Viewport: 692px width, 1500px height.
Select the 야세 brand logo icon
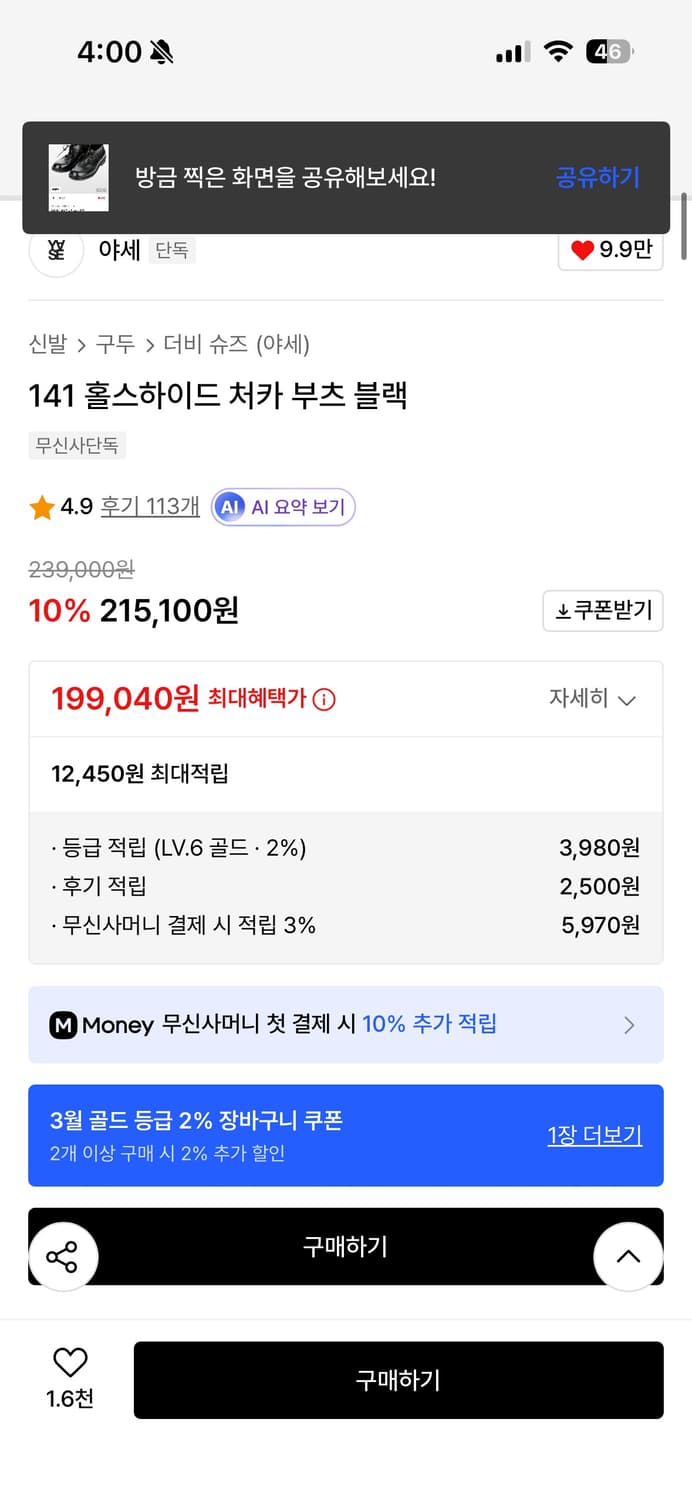55,251
